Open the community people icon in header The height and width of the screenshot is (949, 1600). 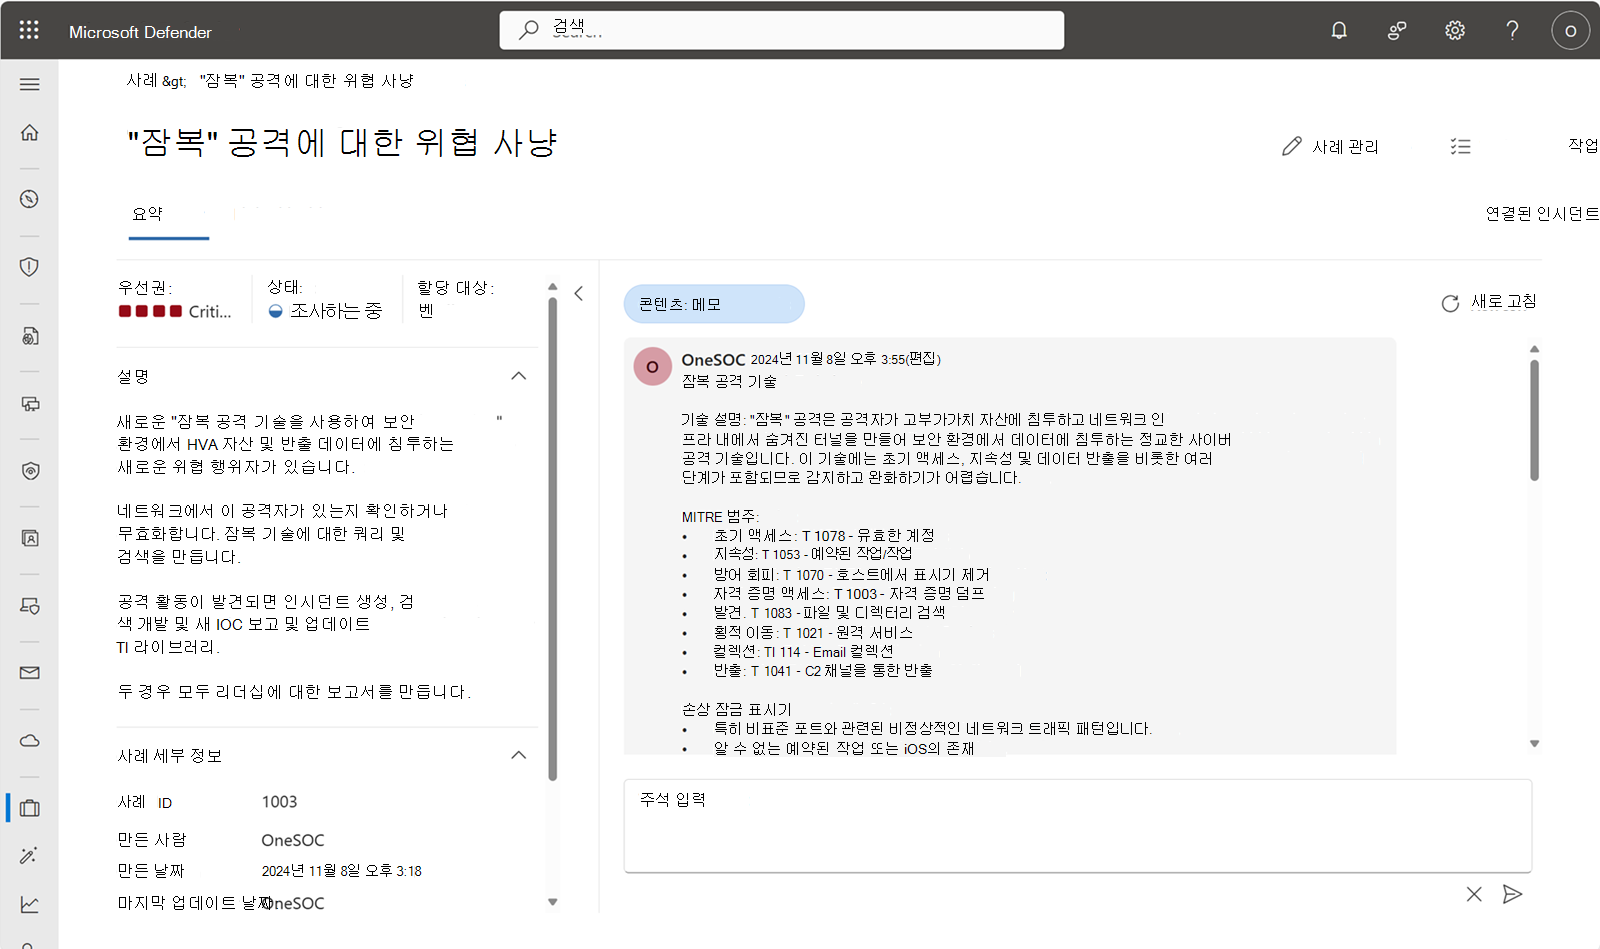1397,30
